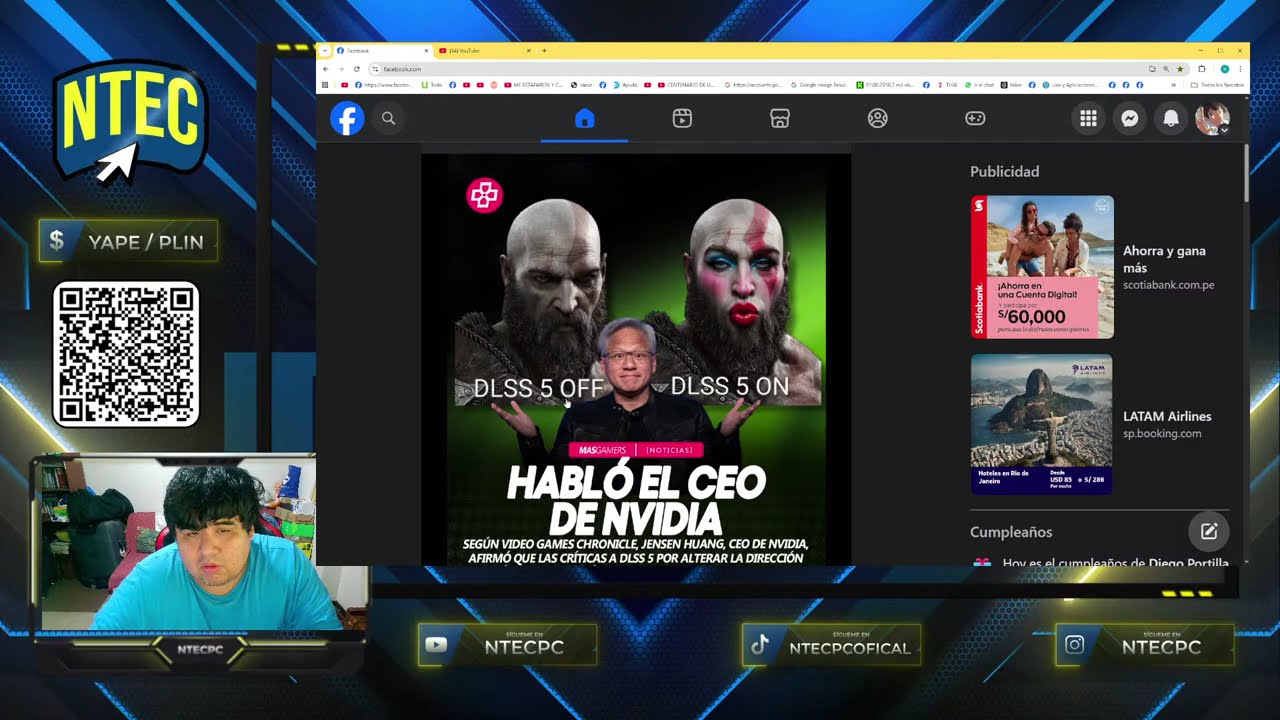1280x720 pixels.
Task: Click the 'Cumpleaños' heading
Action: point(1011,532)
